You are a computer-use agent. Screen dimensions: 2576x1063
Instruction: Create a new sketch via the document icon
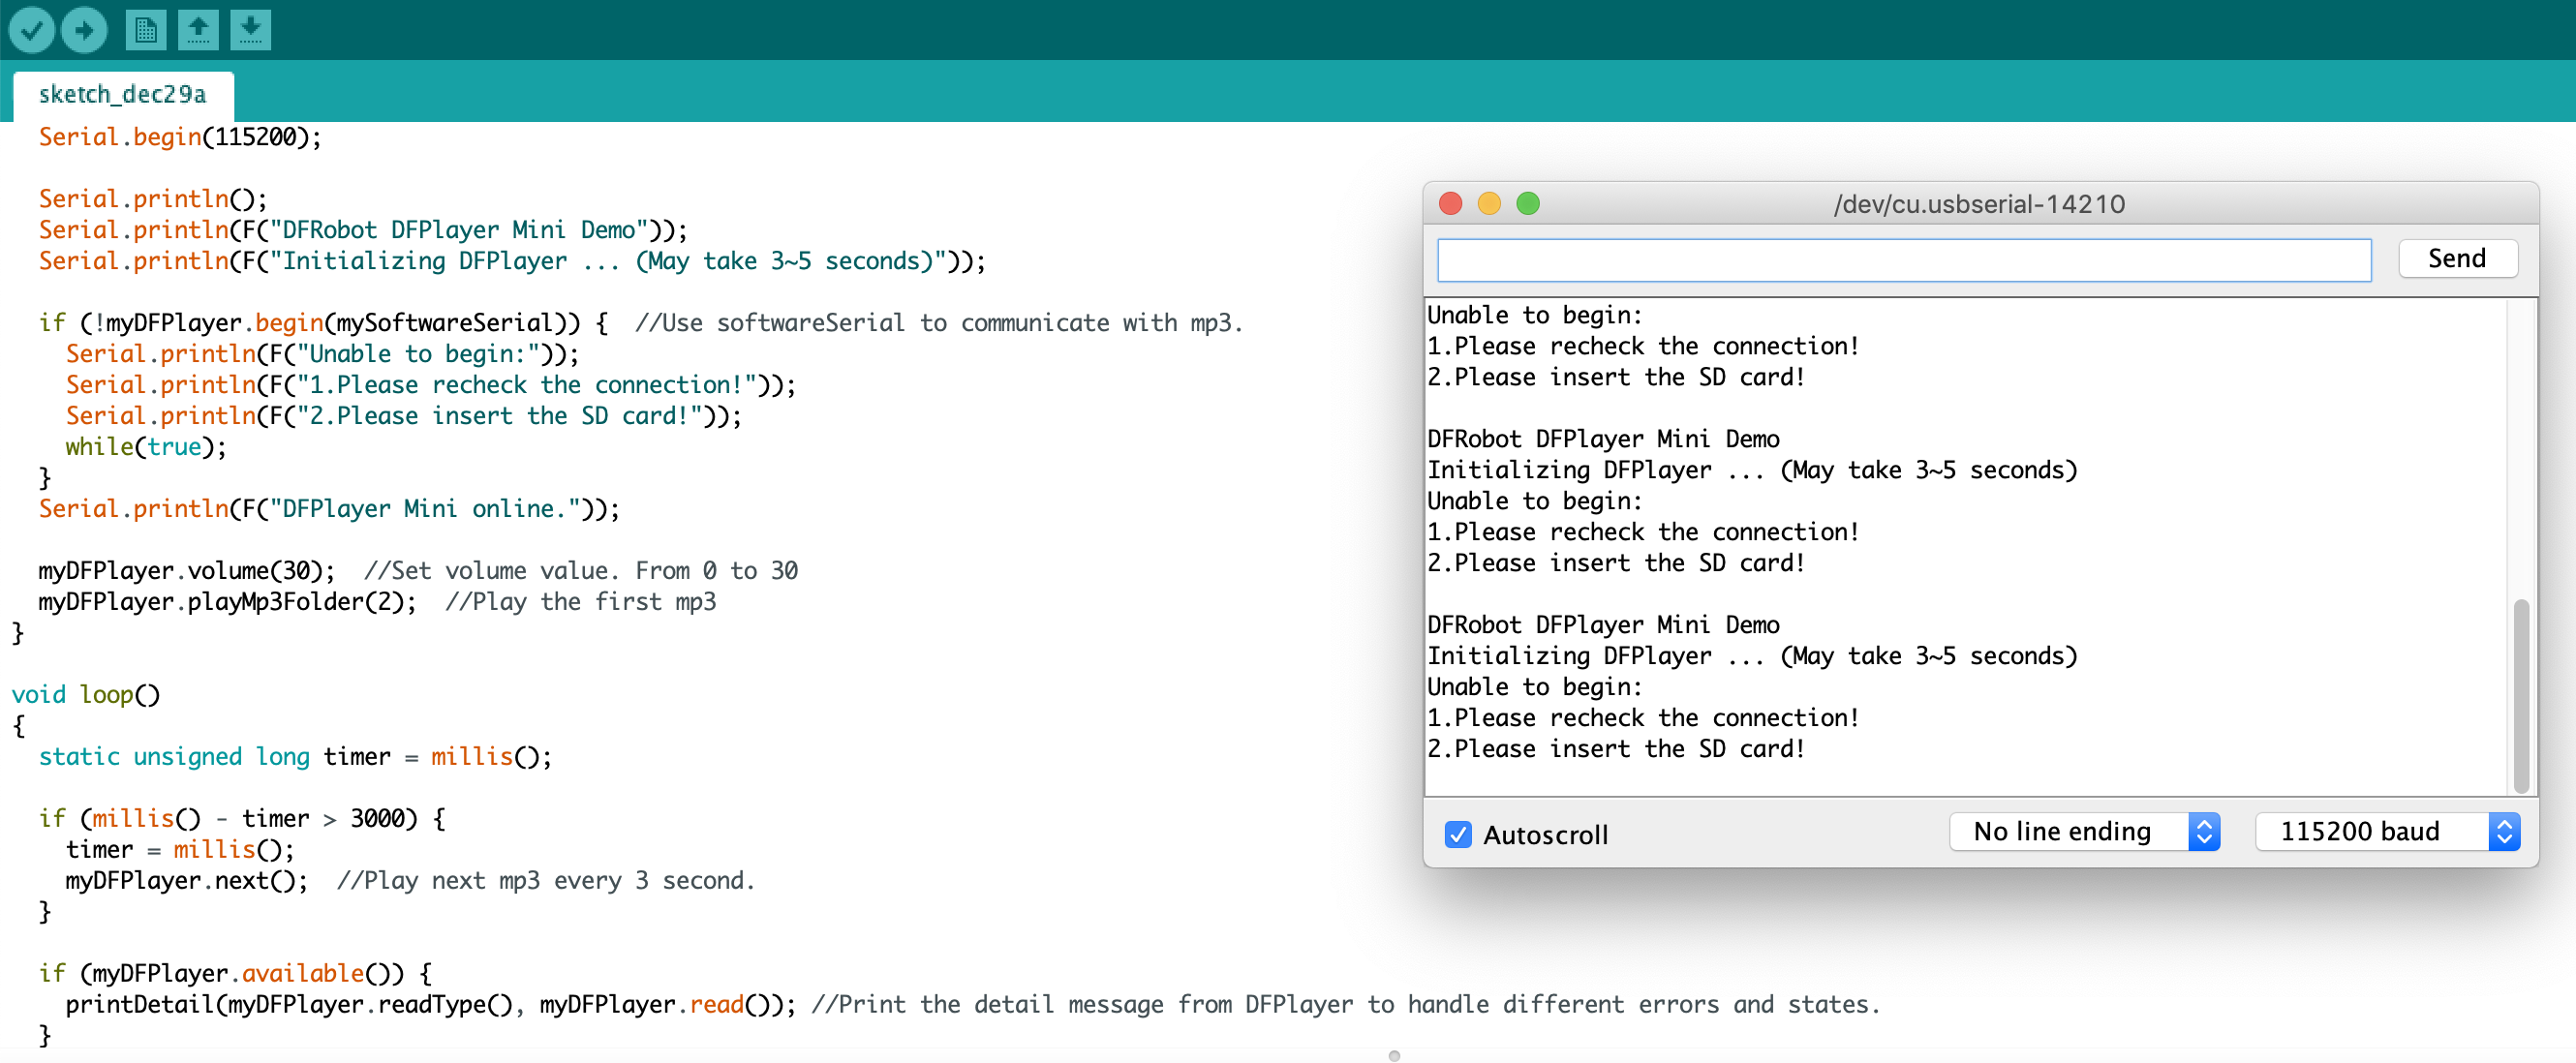coord(145,29)
